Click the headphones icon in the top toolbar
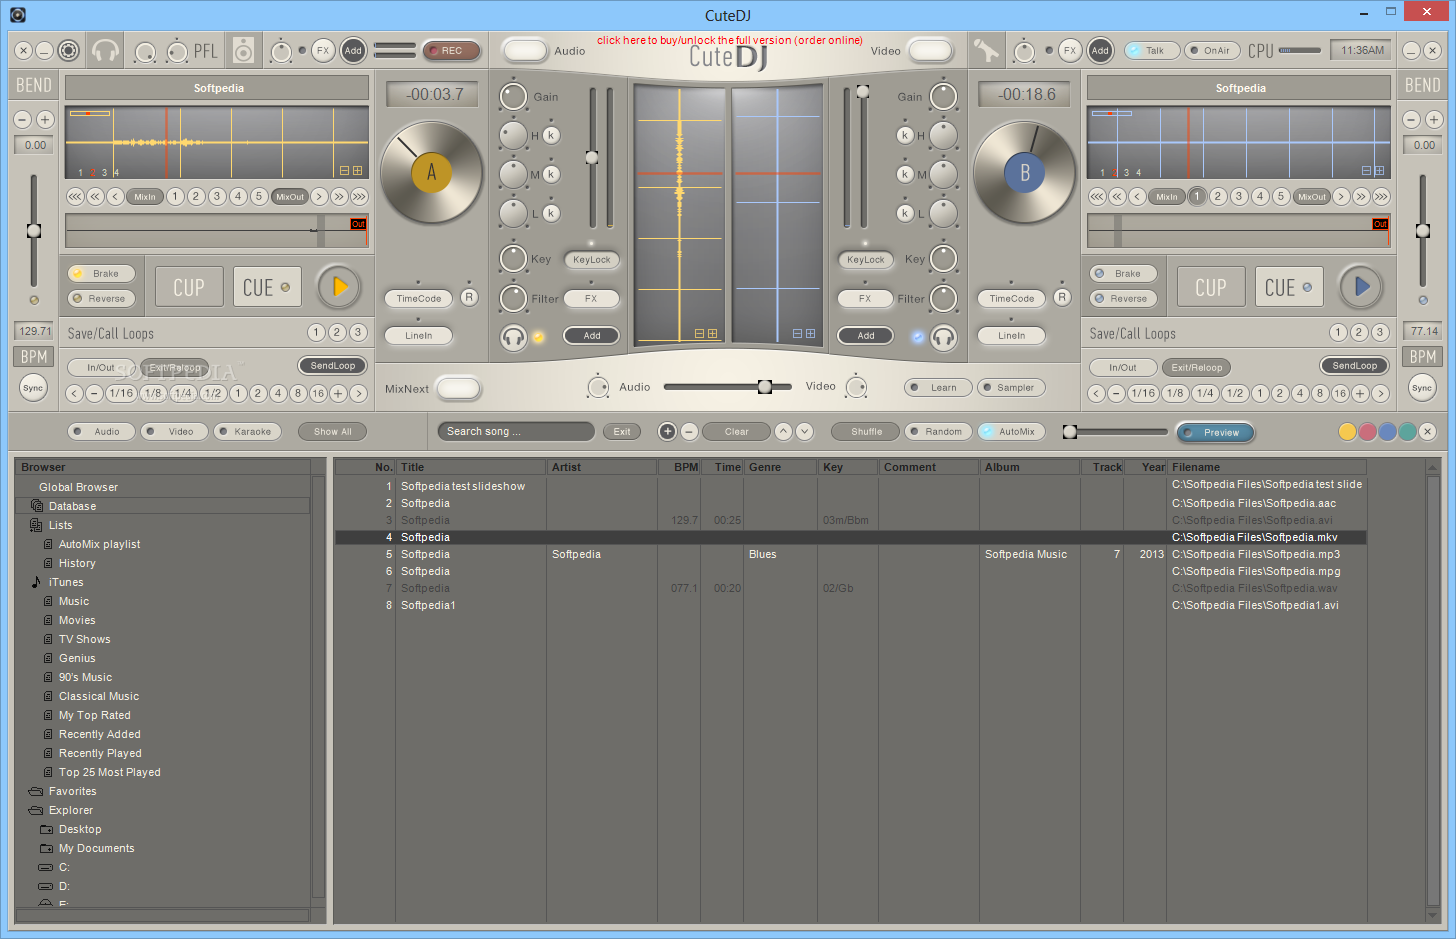The image size is (1456, 939). tap(105, 50)
